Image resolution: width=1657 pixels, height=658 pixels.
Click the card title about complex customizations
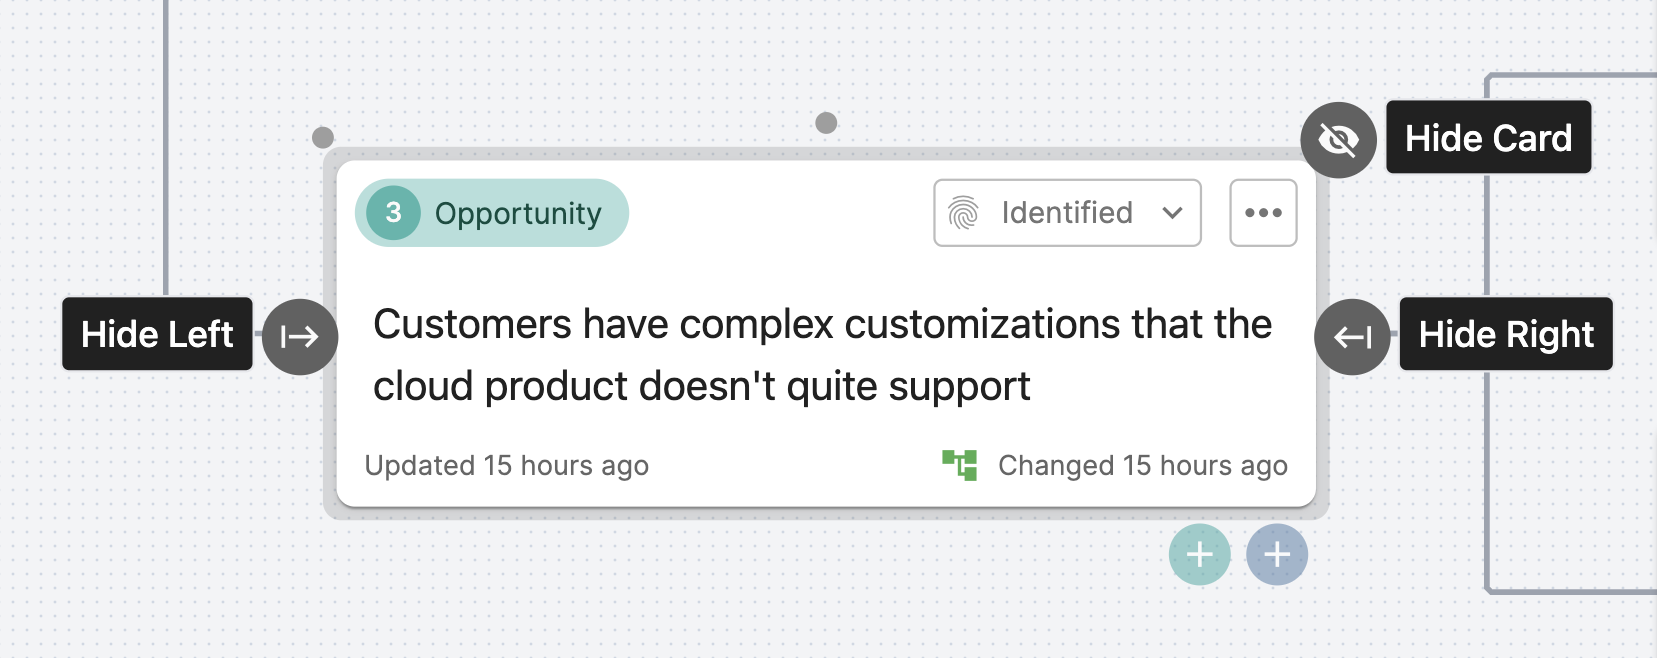coord(822,355)
